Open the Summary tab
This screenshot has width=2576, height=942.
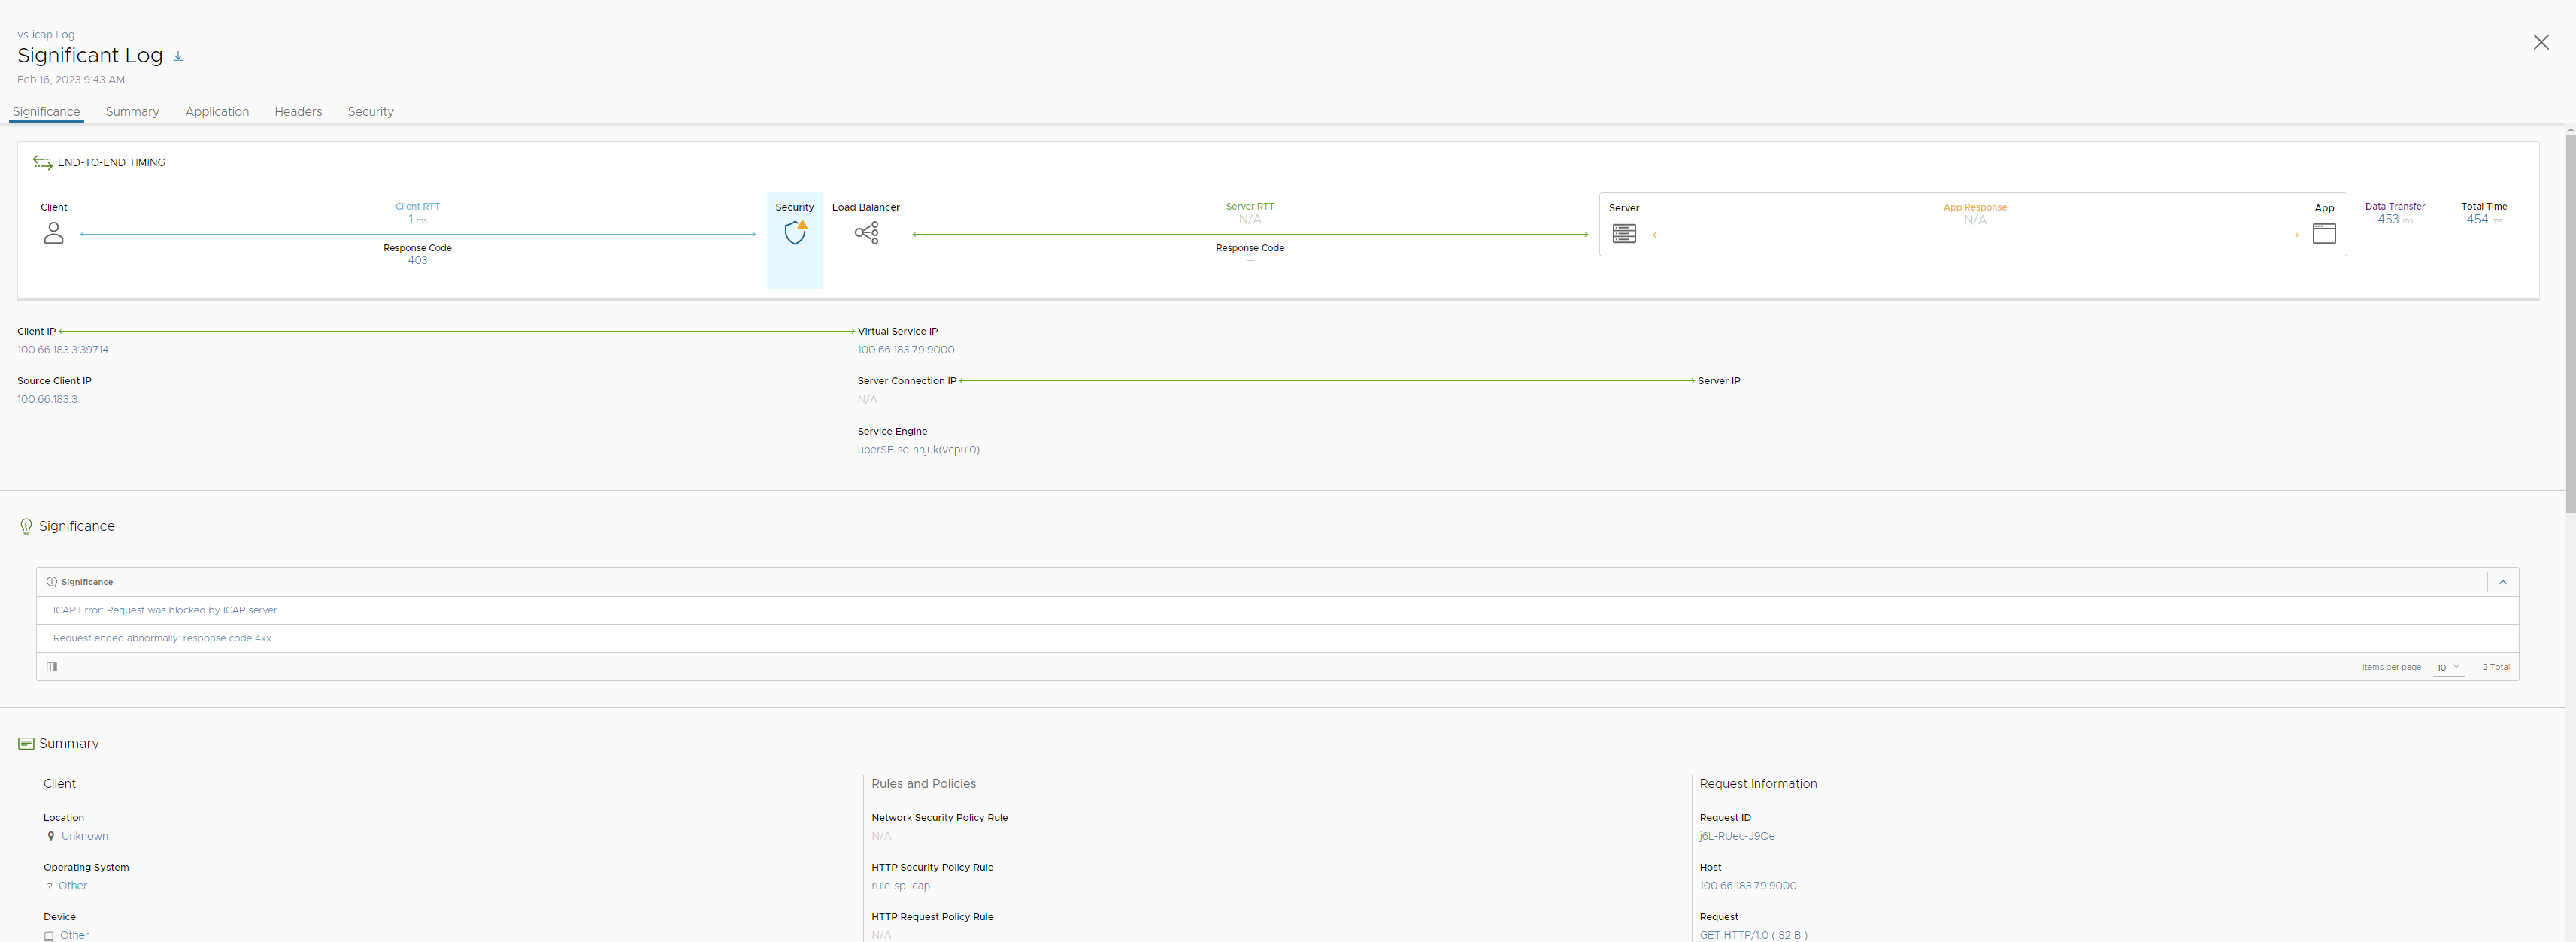tap(132, 111)
